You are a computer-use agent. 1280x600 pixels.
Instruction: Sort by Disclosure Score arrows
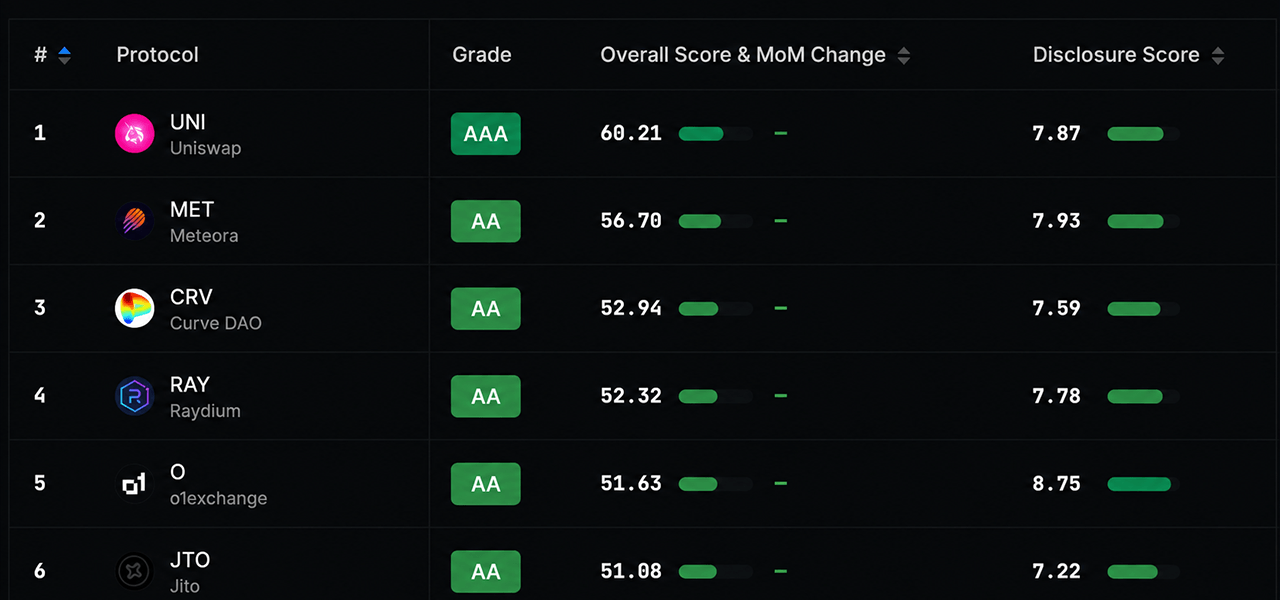(1217, 56)
